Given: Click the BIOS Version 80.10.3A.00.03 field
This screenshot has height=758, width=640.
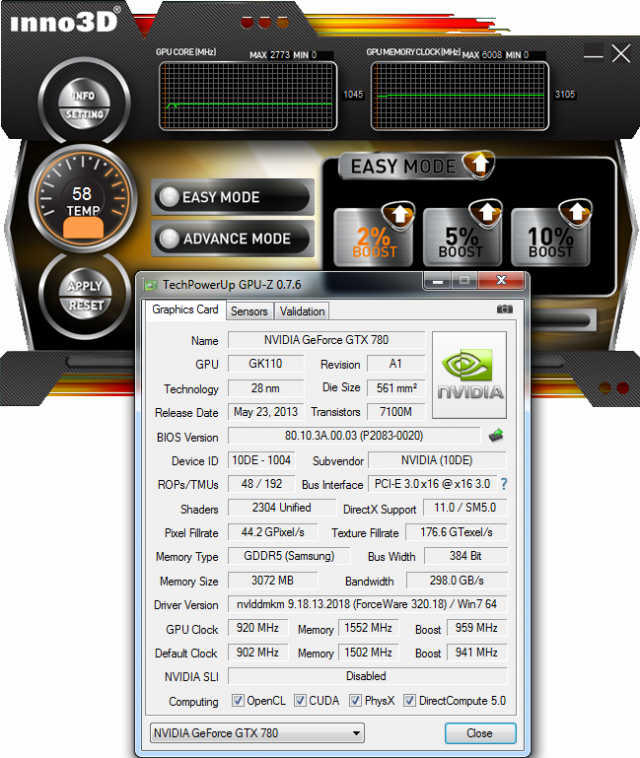Looking at the screenshot, I should click(354, 436).
